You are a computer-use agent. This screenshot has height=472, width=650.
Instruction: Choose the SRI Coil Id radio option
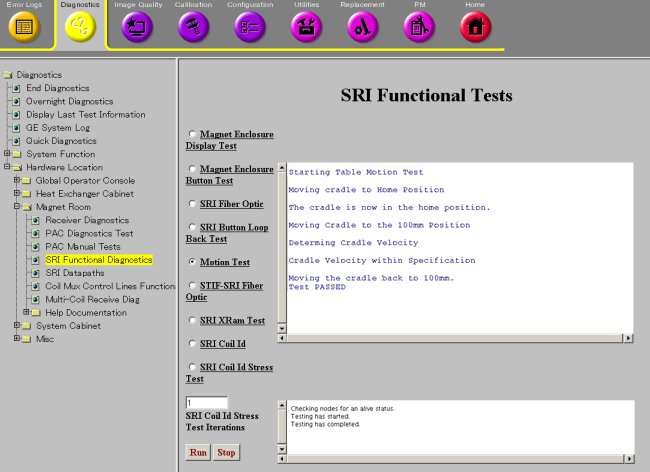click(193, 344)
